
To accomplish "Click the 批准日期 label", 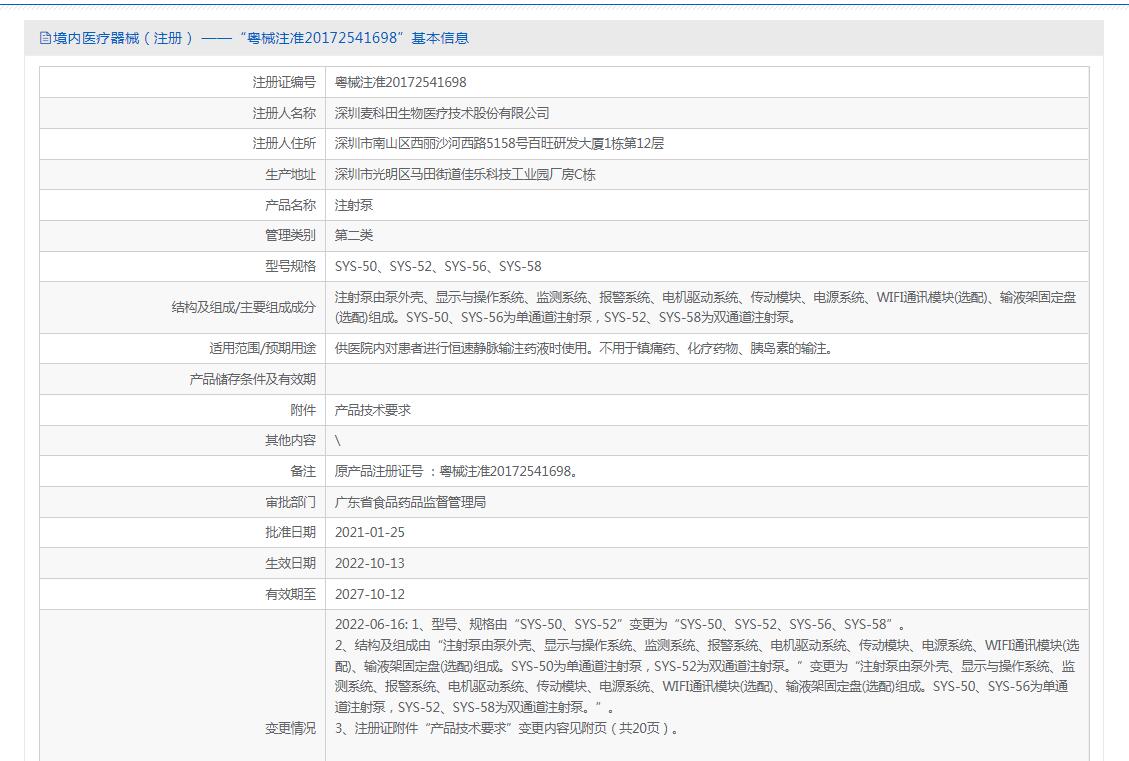I will coord(290,533).
